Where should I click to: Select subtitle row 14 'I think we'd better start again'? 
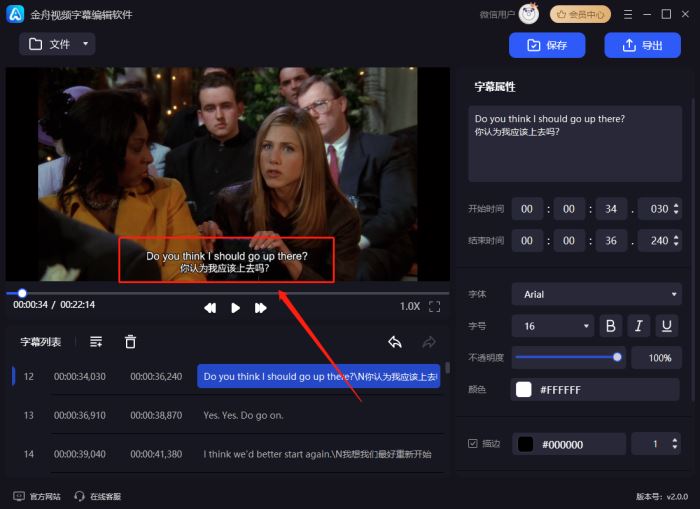[228, 454]
